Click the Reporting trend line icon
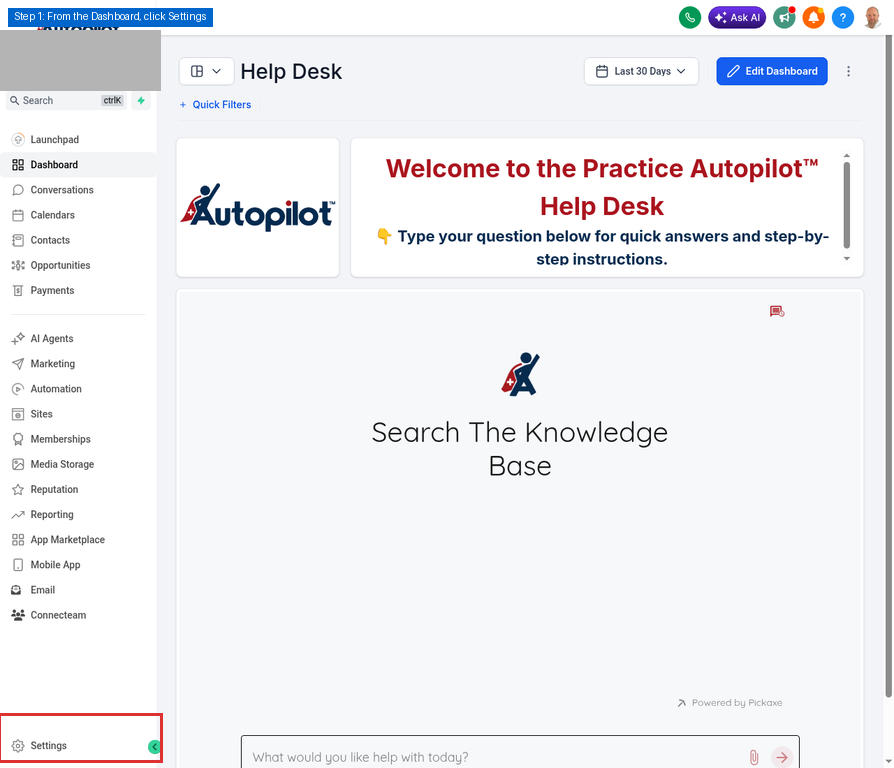This screenshot has width=894, height=768. point(18,514)
